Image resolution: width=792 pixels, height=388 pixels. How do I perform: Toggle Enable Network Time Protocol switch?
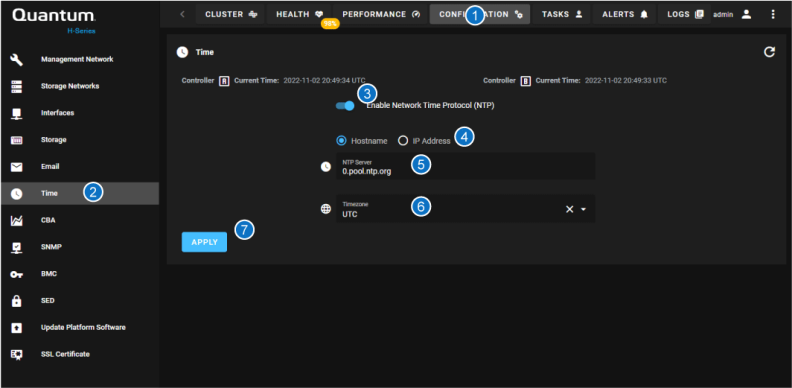[x=345, y=106]
